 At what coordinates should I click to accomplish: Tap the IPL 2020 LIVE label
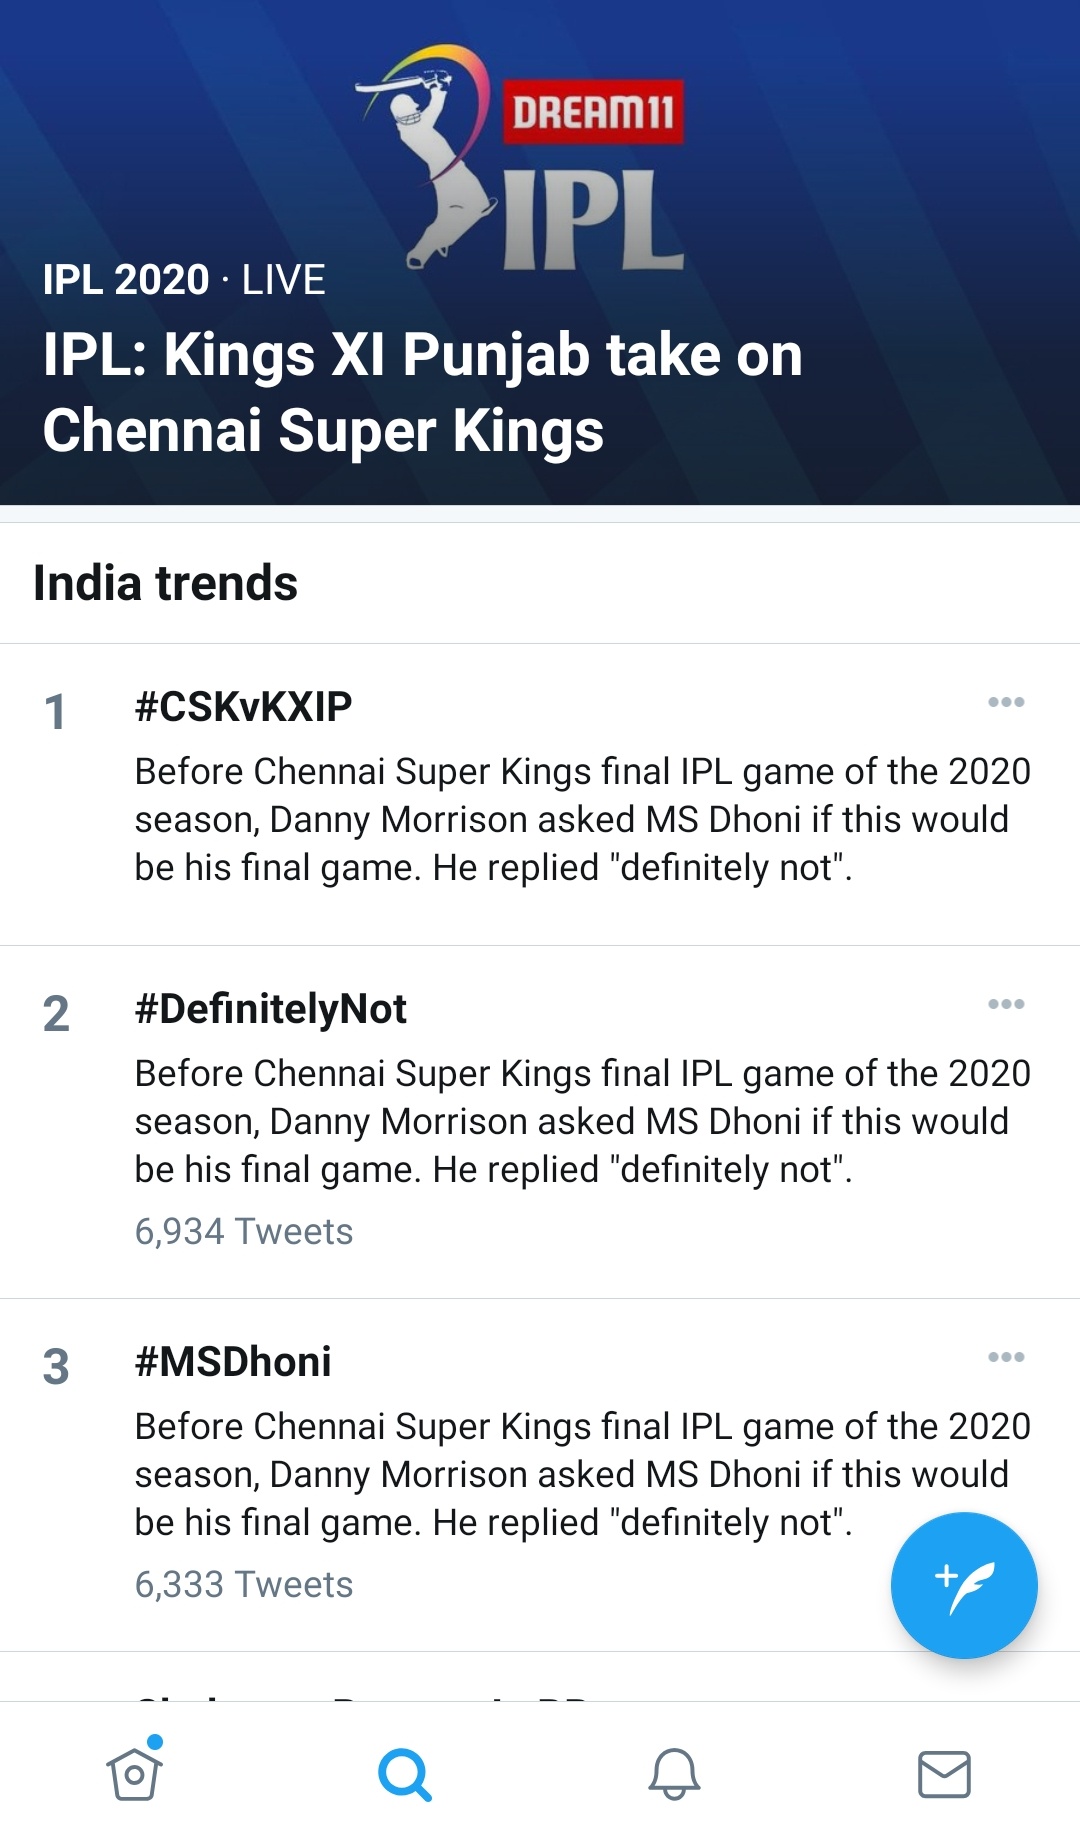184,280
